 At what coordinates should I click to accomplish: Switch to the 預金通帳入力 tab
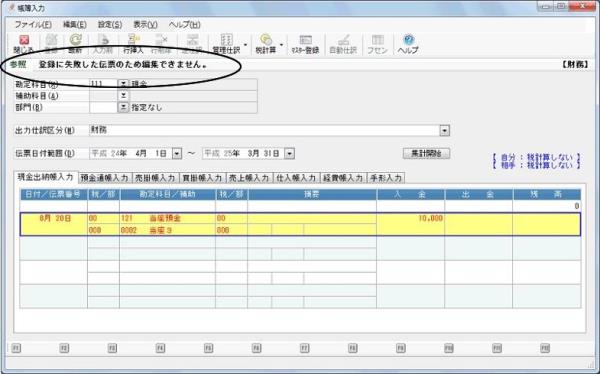pyautogui.click(x=105, y=178)
